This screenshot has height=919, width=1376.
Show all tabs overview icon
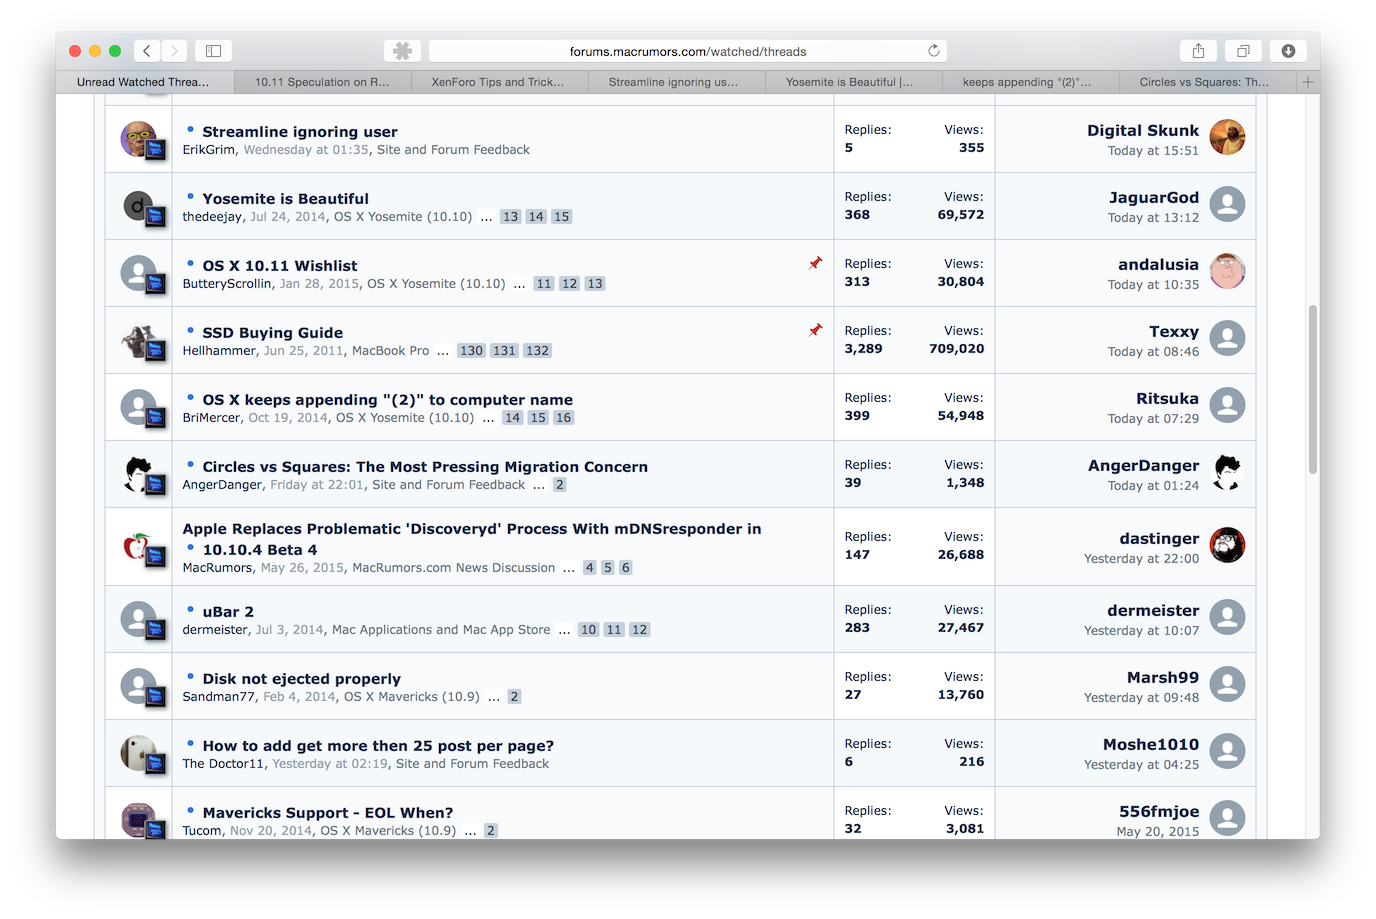(x=1243, y=51)
